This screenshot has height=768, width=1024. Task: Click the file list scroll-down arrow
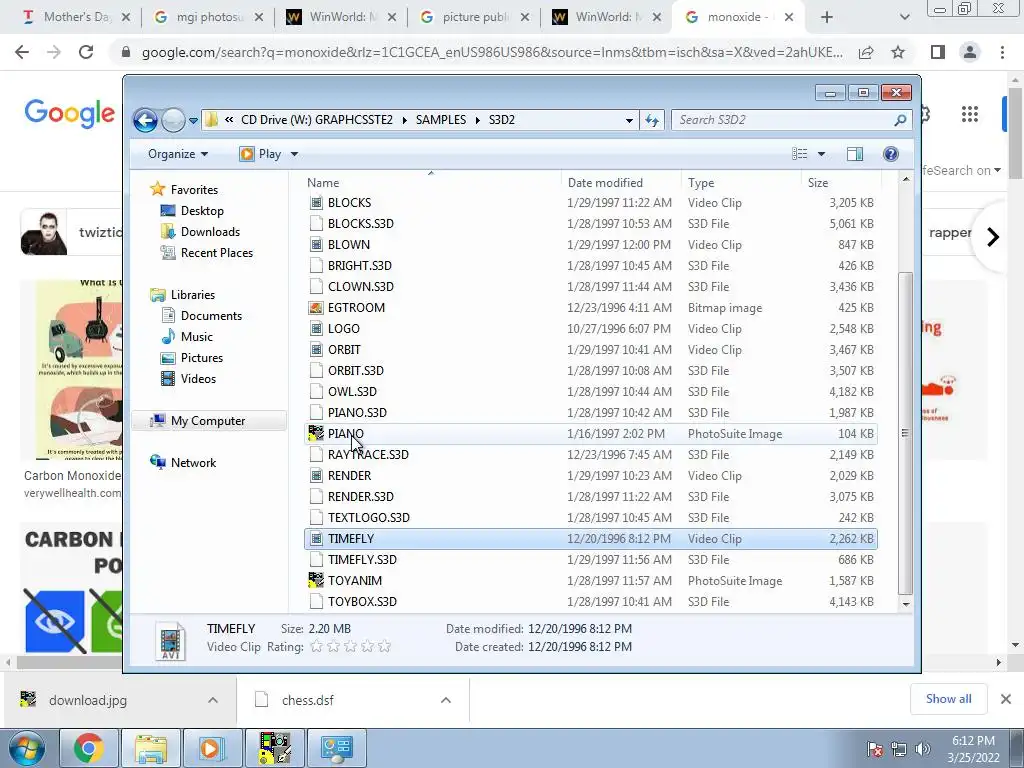coord(905,604)
